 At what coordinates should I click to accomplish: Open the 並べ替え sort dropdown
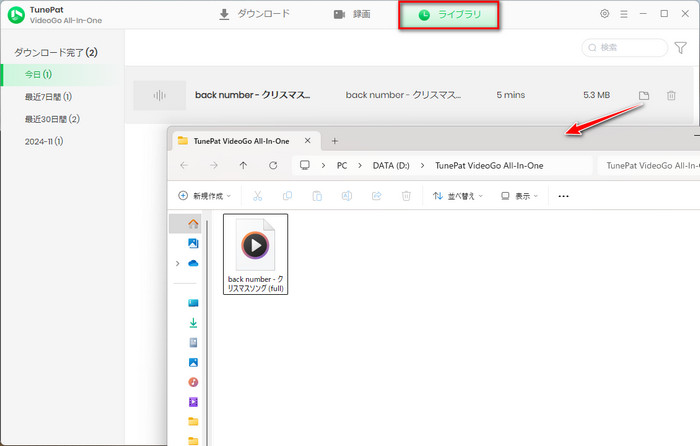click(x=458, y=196)
